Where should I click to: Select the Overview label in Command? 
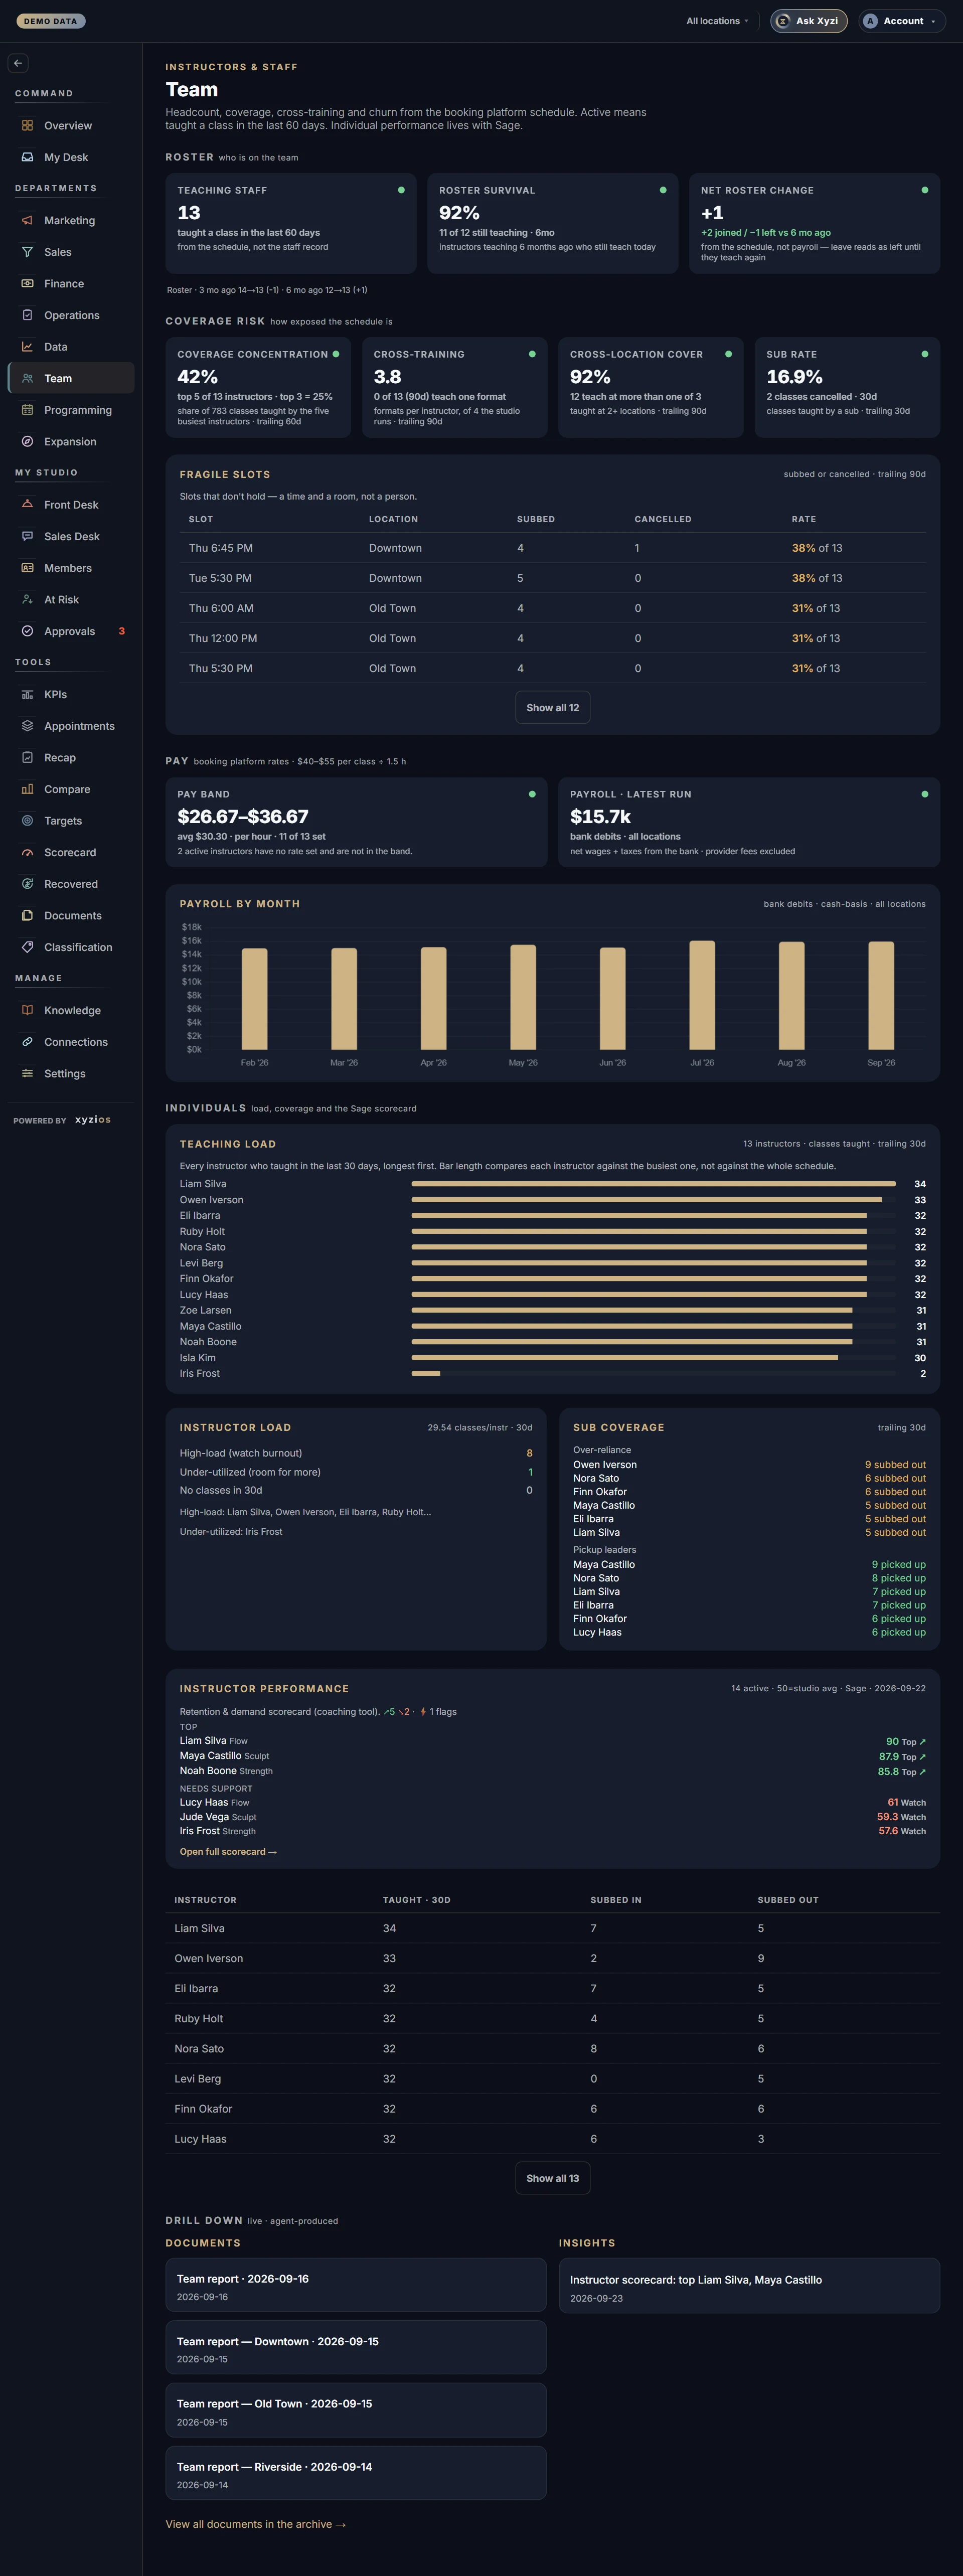[68, 126]
